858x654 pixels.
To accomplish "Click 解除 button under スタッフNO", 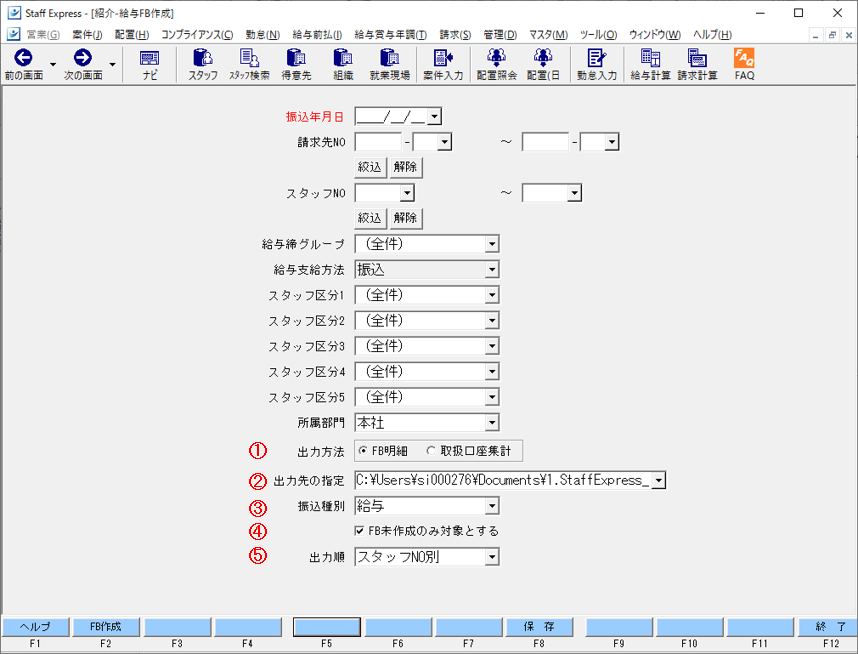I will 405,218.
